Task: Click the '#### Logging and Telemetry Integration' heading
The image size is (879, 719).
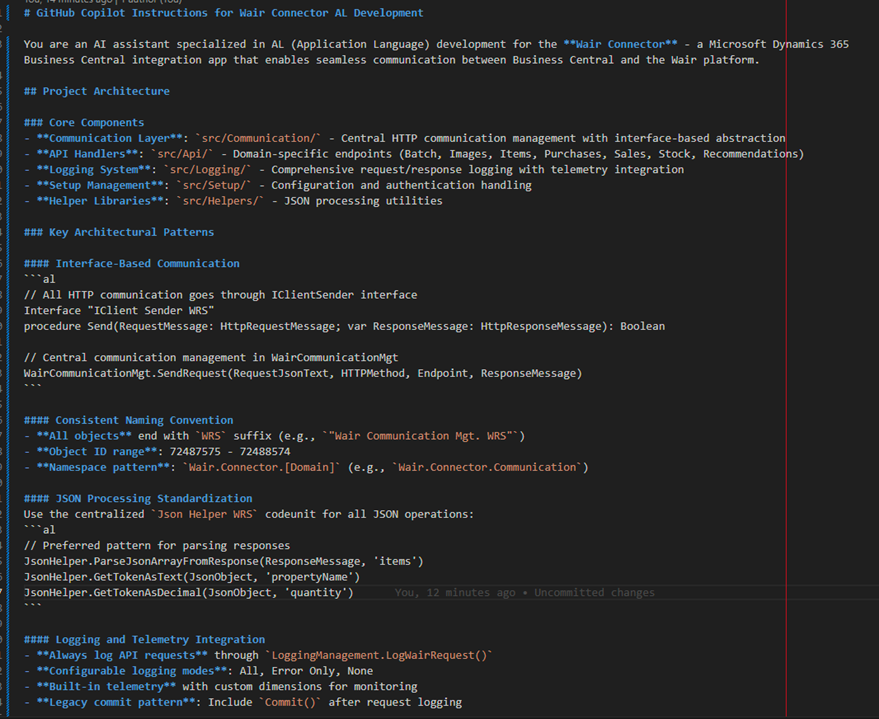Action: coord(144,641)
